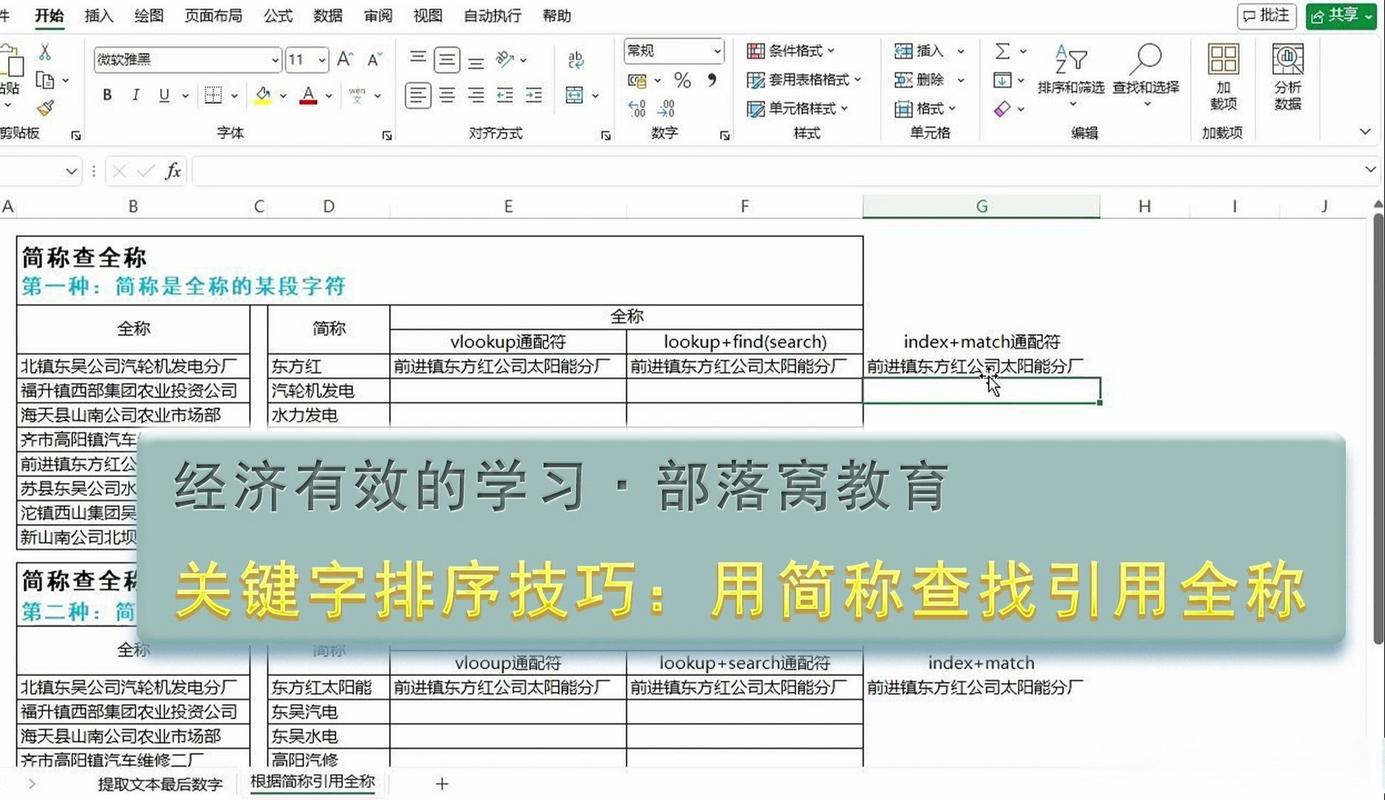This screenshot has height=800, width=1385.
Task: Add a new sheet with plus
Action: coord(442,784)
